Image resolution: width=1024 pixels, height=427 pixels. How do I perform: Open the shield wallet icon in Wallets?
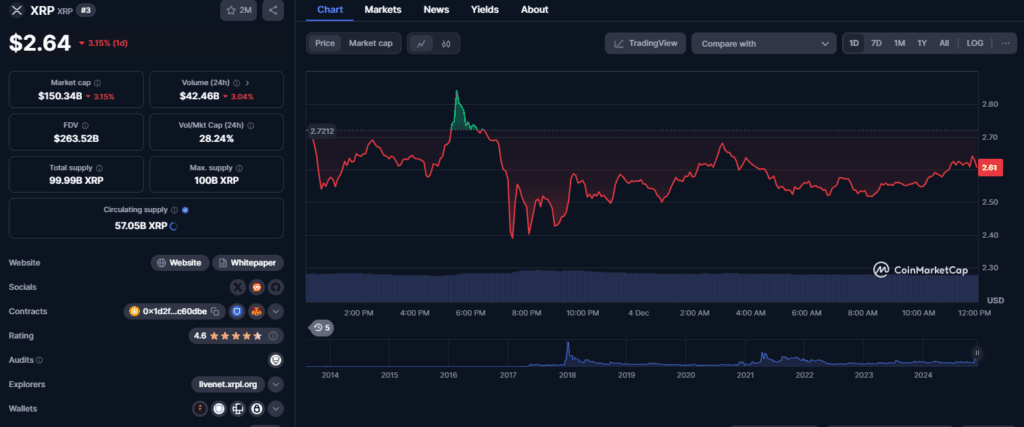point(219,409)
